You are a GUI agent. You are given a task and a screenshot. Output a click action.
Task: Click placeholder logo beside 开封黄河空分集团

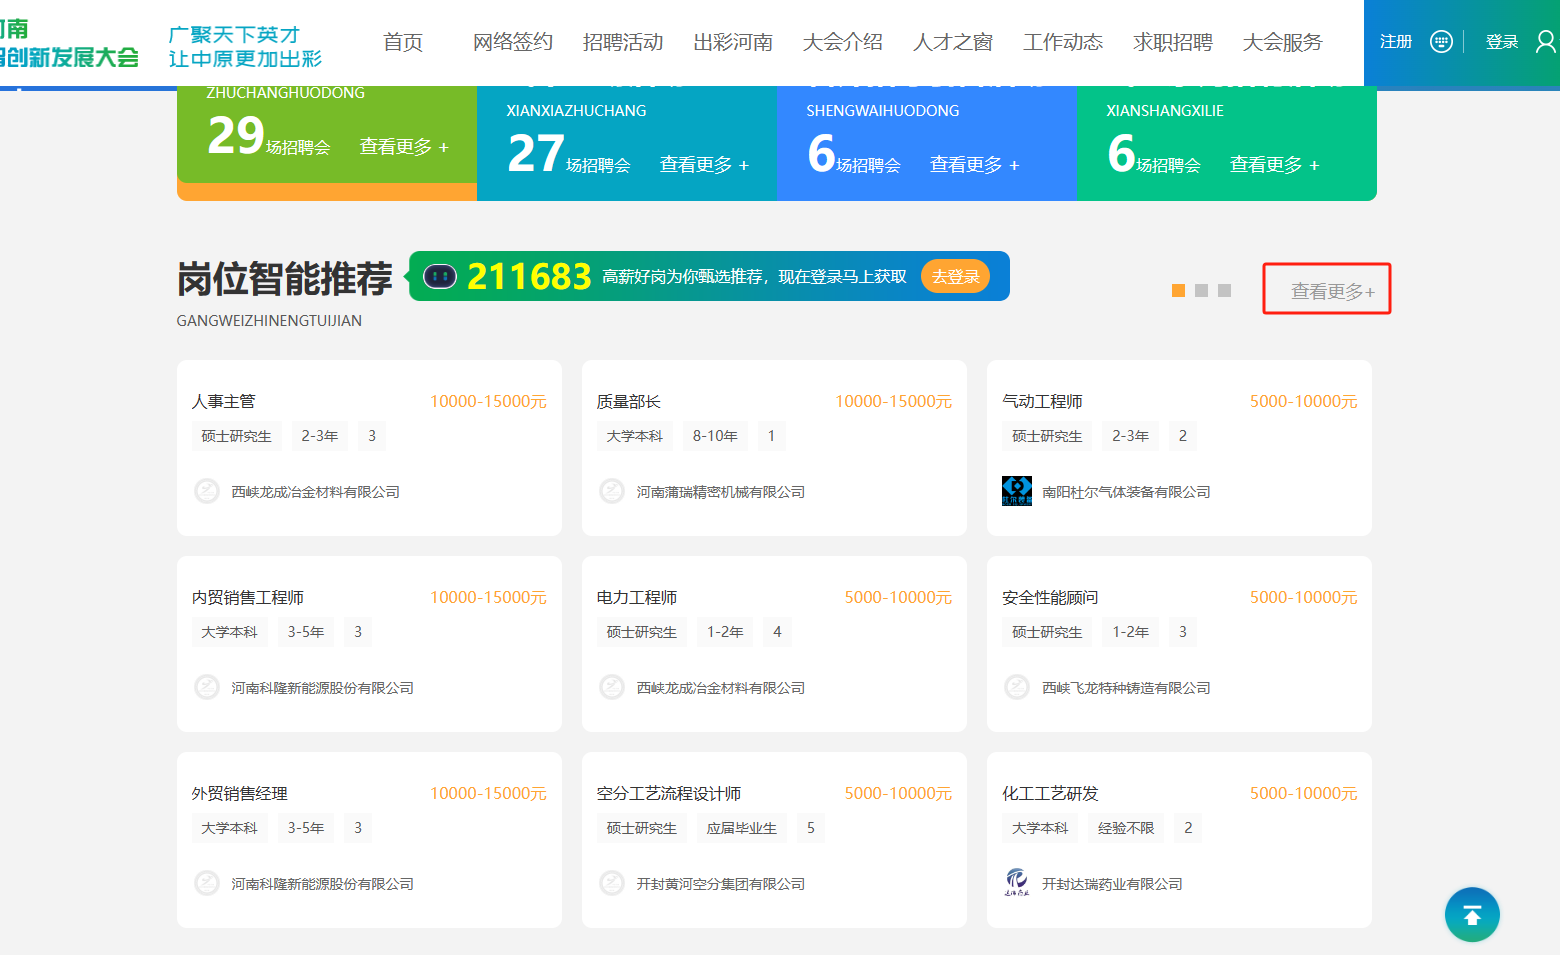(612, 883)
